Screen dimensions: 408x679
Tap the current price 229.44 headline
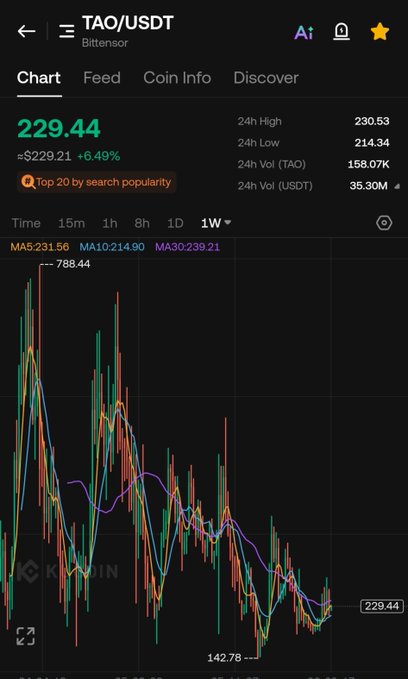59,129
